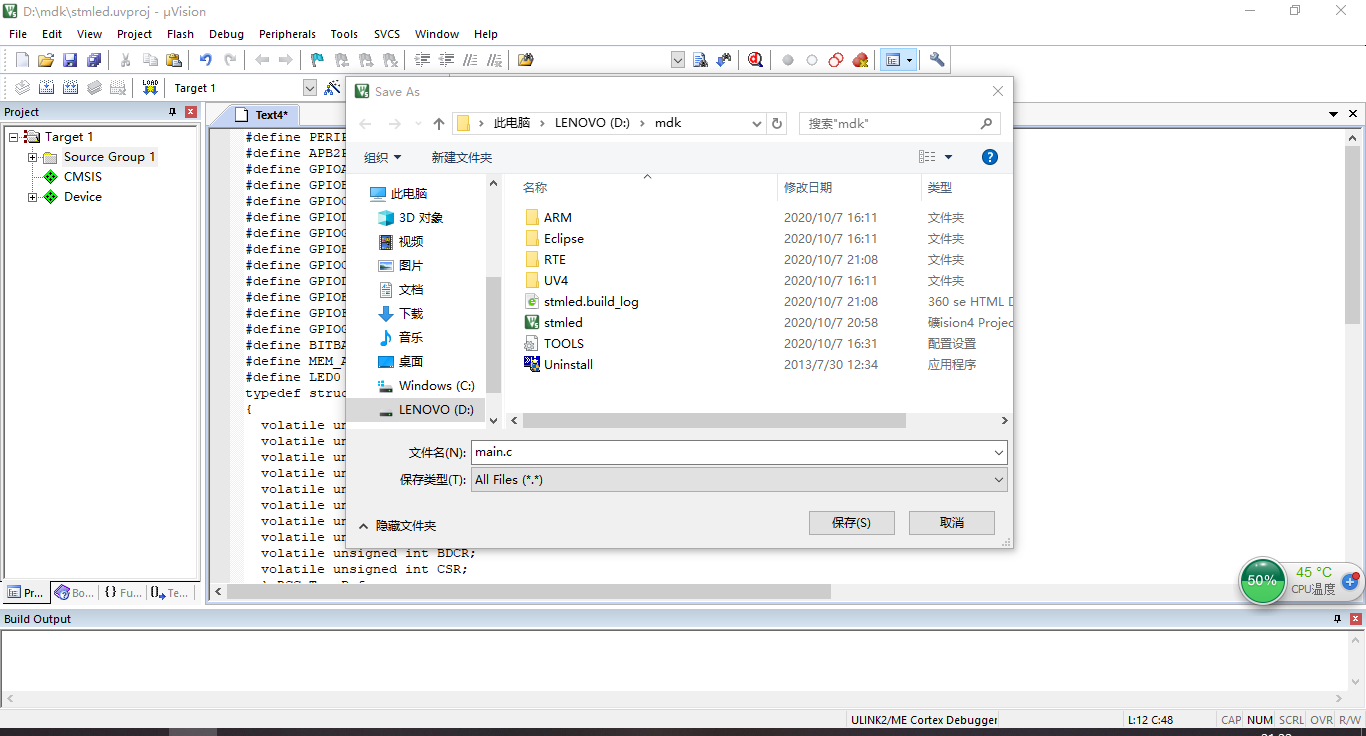This screenshot has width=1366, height=736.
Task: Click the Copy icon
Action: (150, 60)
